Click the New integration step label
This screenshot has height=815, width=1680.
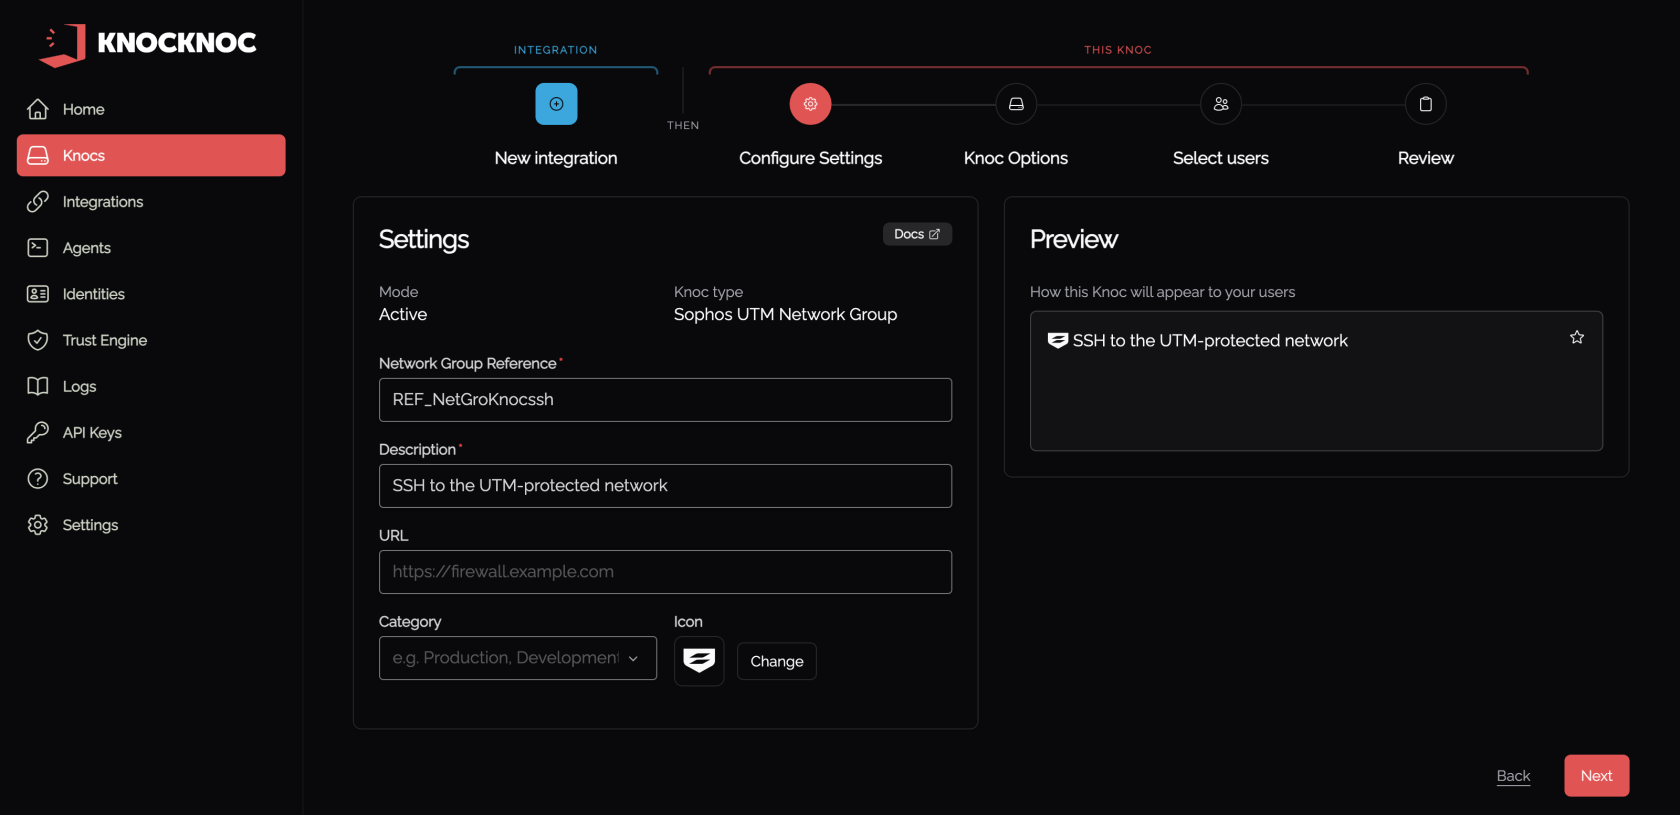point(556,158)
